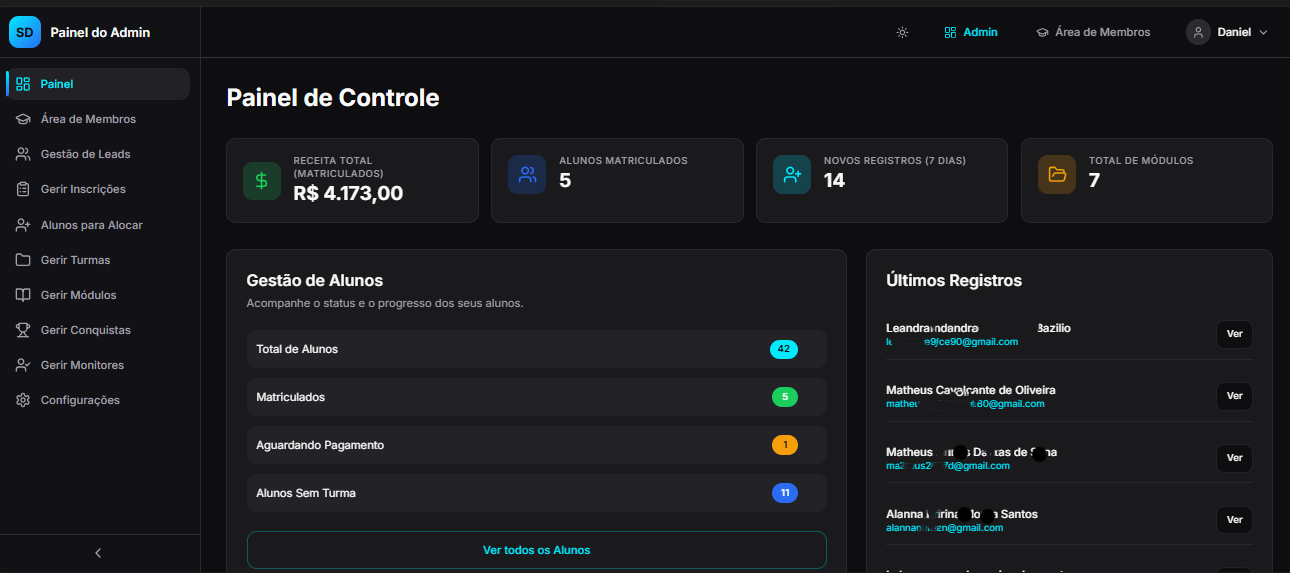Click the Novos Registros user-plus icon

(x=792, y=174)
